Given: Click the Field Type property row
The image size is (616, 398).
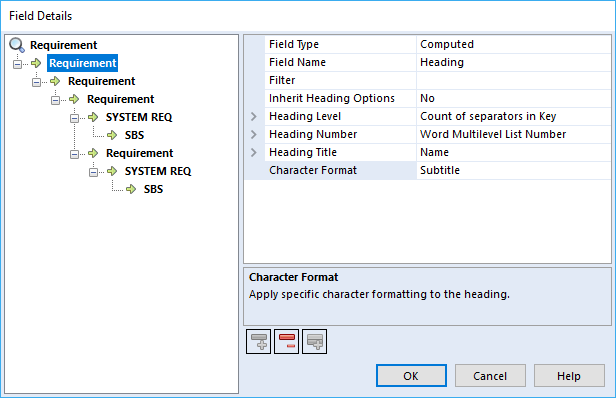Looking at the screenshot, I should 428,44.
